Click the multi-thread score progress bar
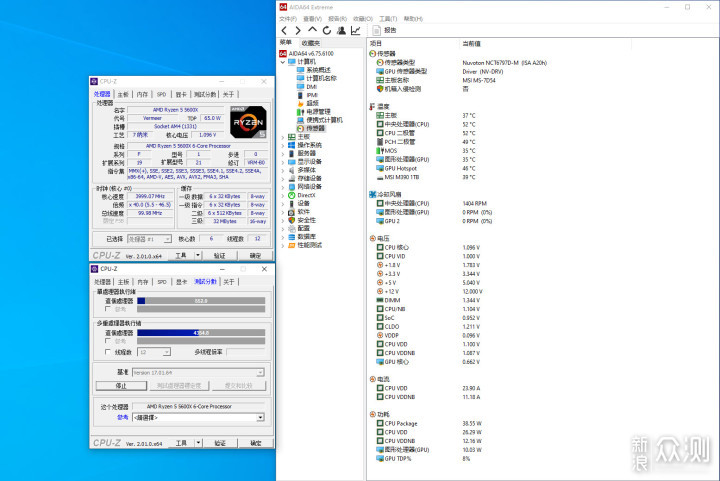The height and width of the screenshot is (481, 720). tap(201, 333)
